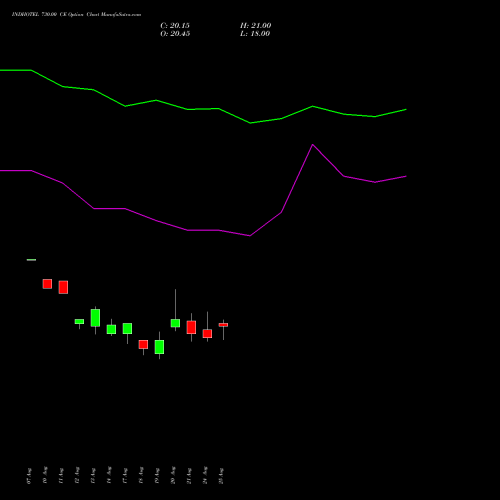This screenshot has width=500, height=500.
Task: Select the 21 Aug date label
Action: coord(189,476)
